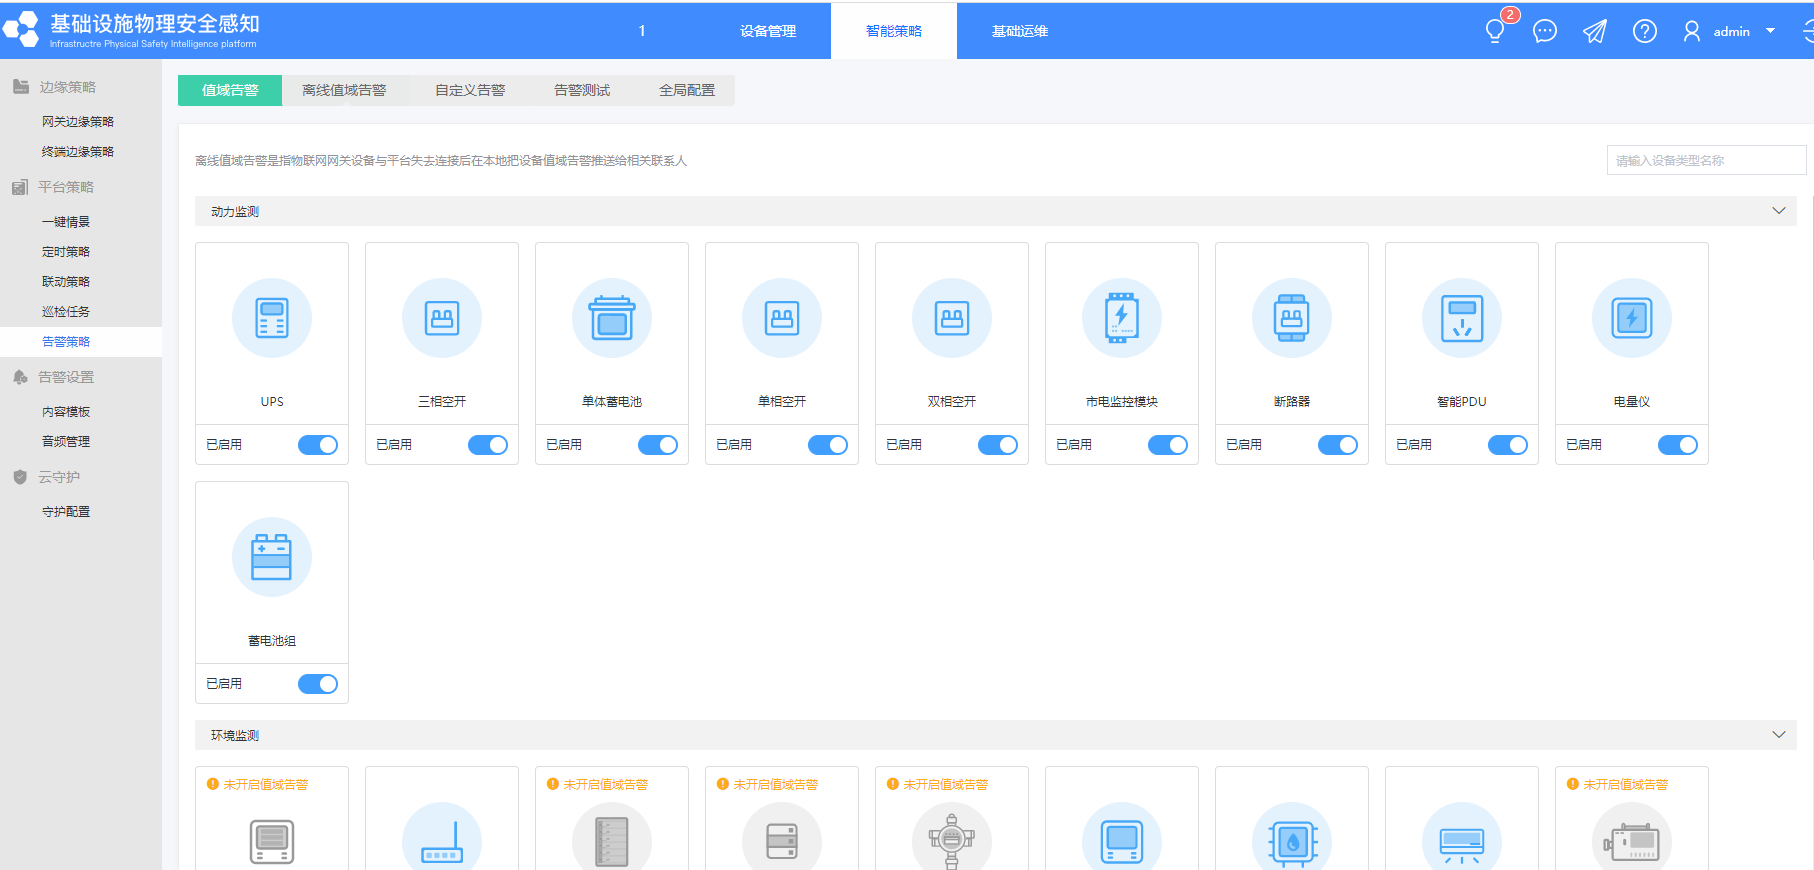This screenshot has width=1814, height=870.
Task: Collapse the 环境监测 section chevron
Action: pyautogui.click(x=1779, y=735)
